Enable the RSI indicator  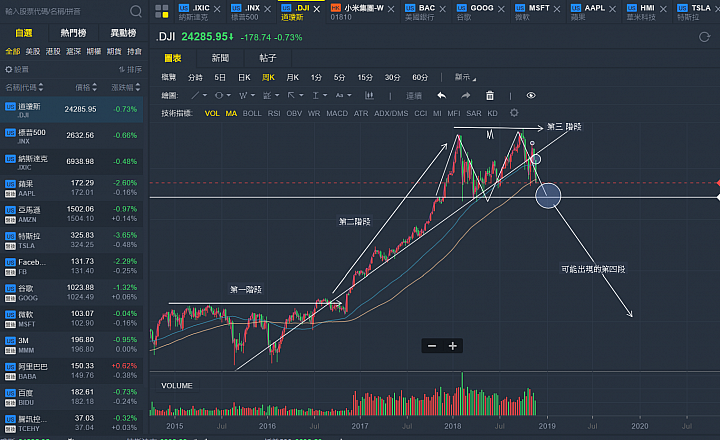pos(274,113)
